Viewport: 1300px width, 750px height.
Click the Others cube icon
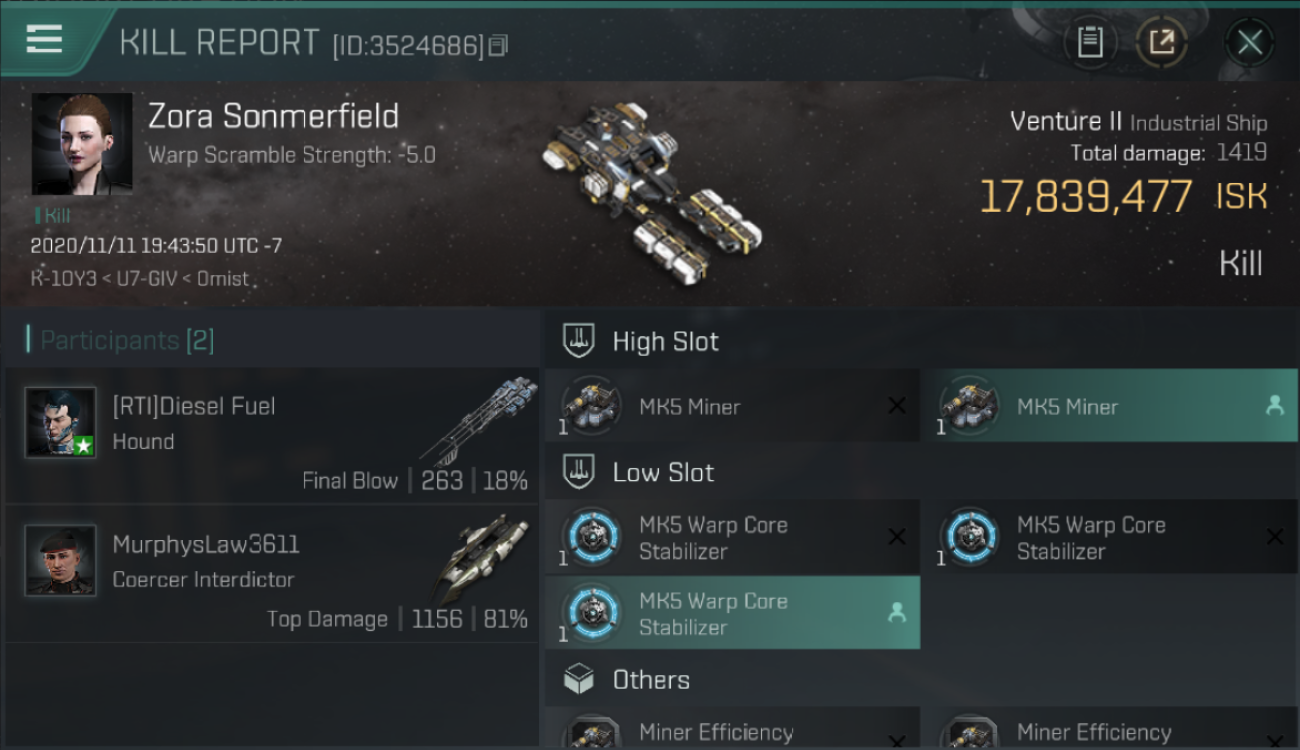(579, 680)
